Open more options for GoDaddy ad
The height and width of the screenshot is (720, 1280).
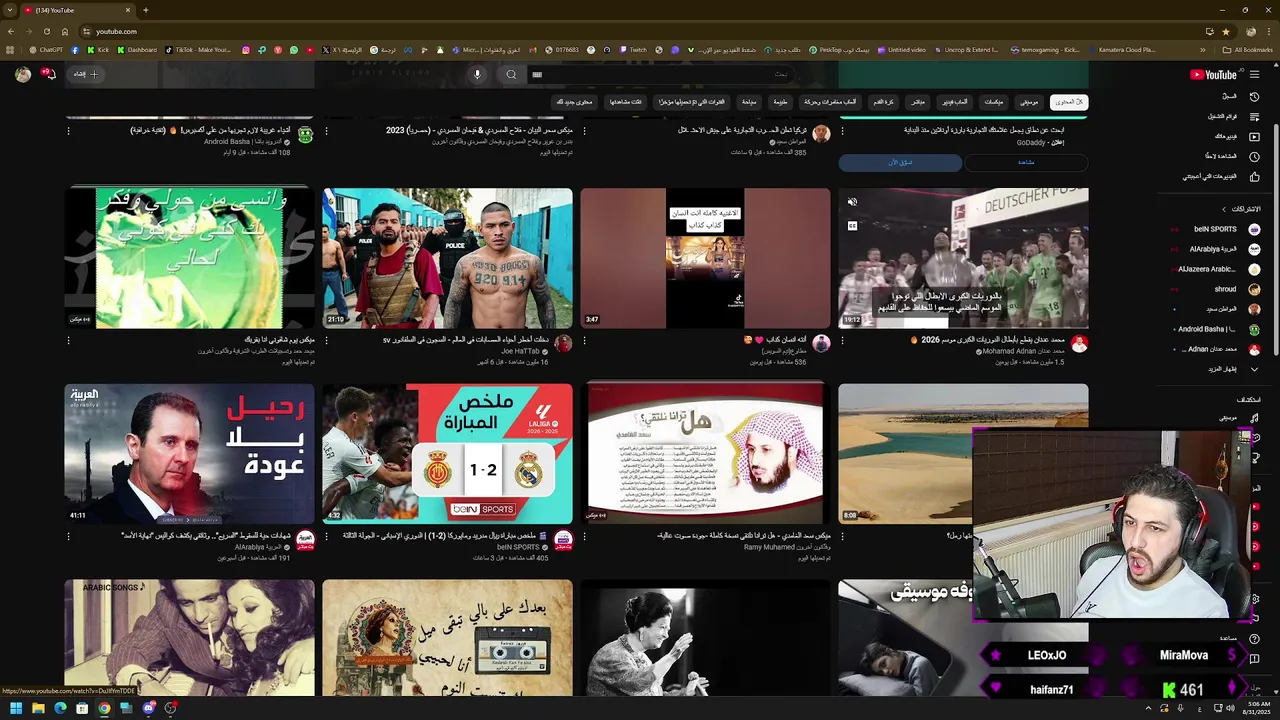842,130
